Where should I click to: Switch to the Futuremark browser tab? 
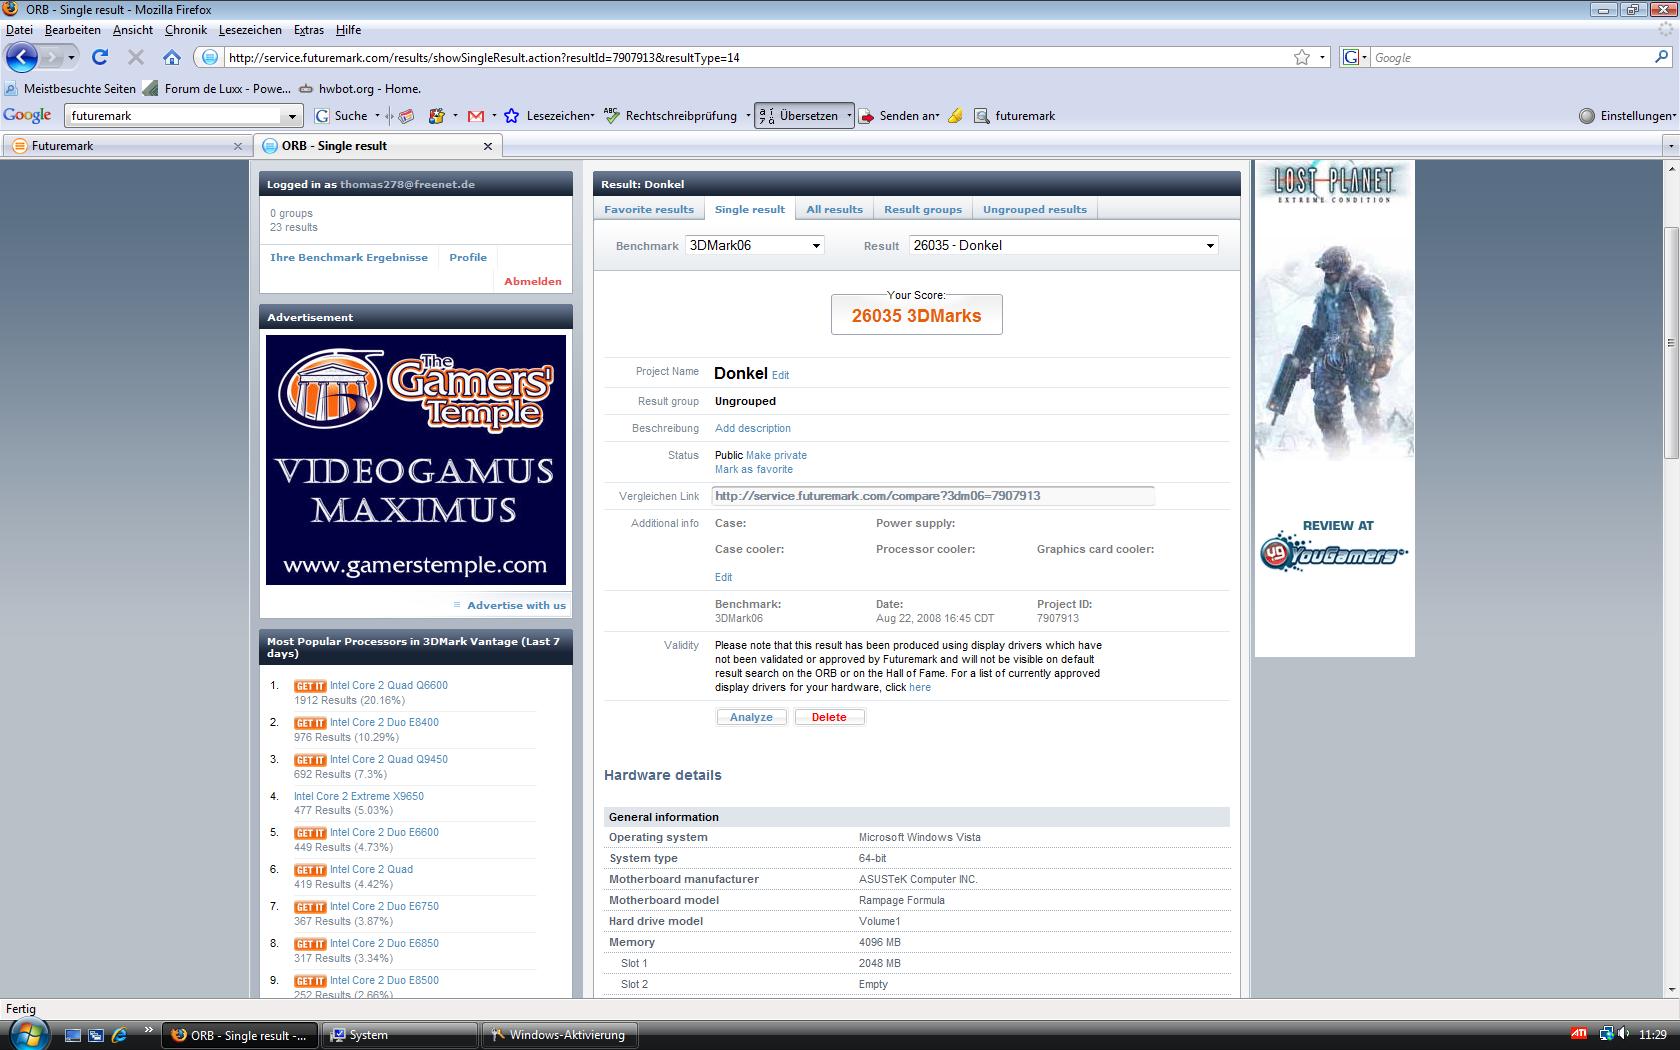(x=127, y=146)
